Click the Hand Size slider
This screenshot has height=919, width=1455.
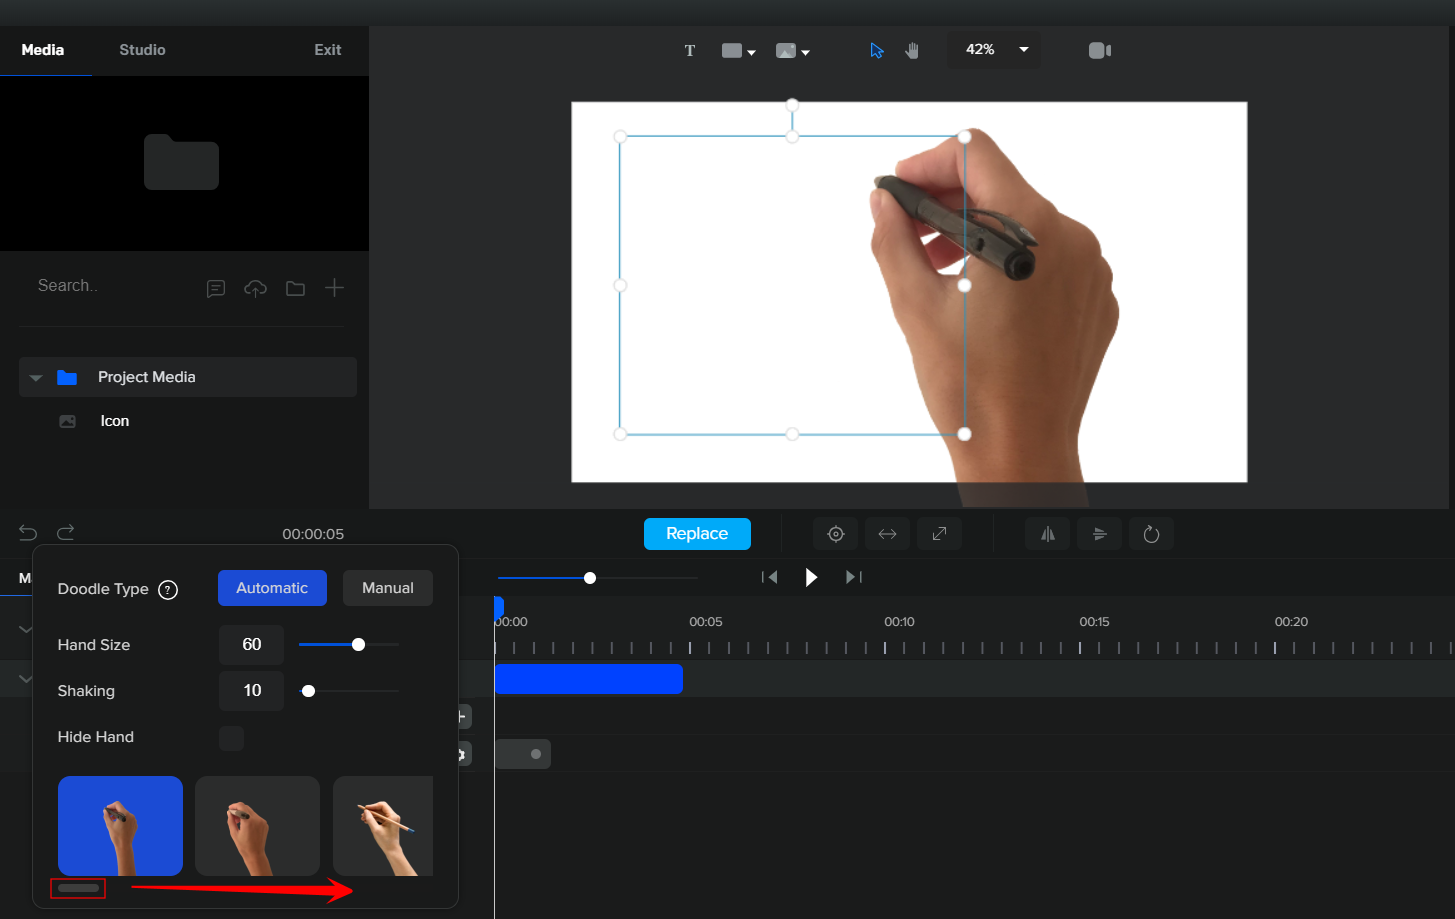349,645
